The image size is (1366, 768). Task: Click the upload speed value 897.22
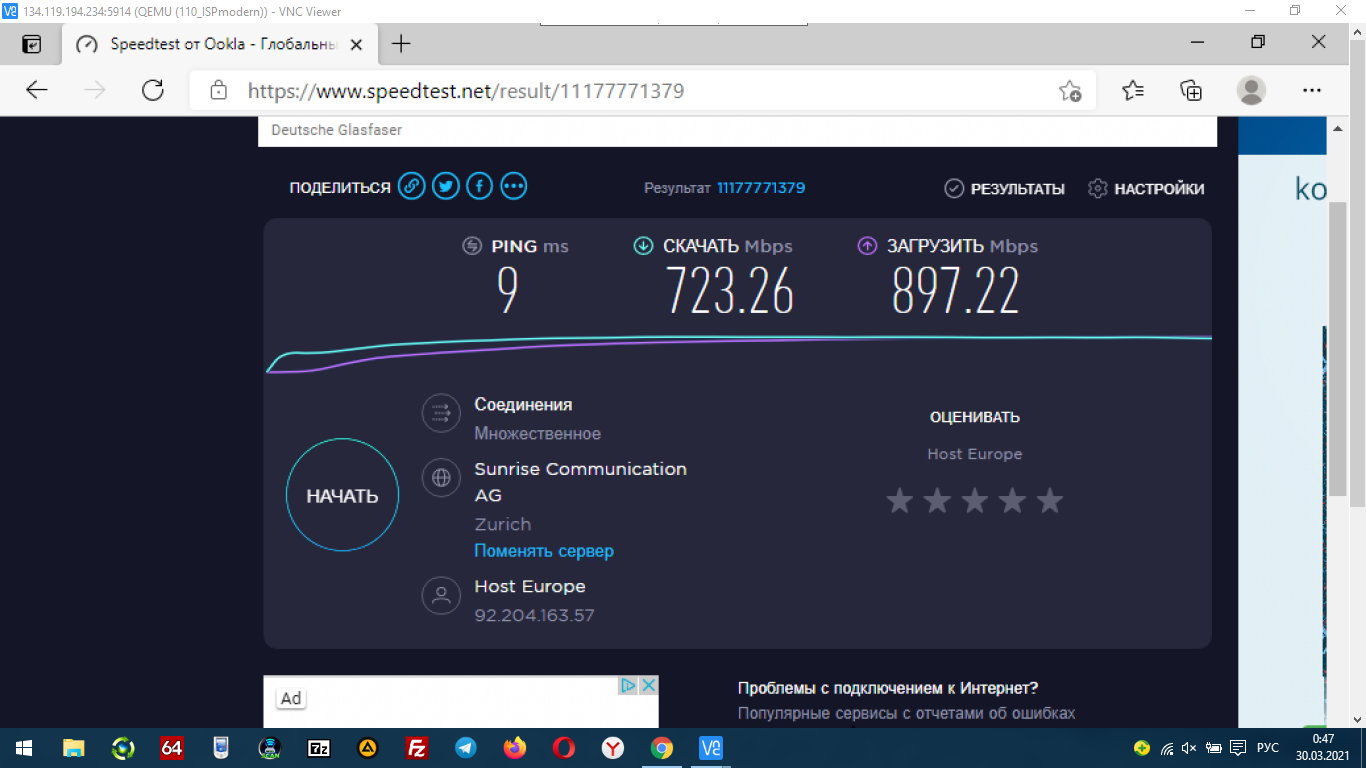956,291
